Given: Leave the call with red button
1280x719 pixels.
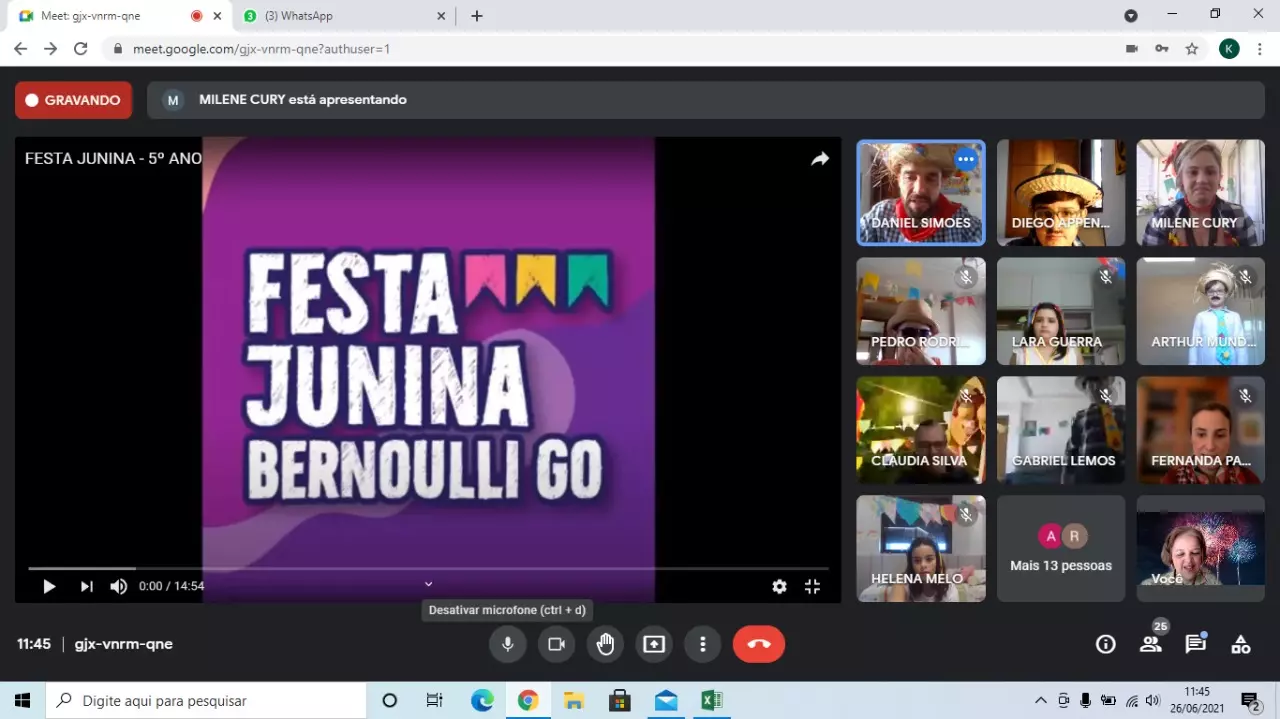Looking at the screenshot, I should tap(758, 644).
